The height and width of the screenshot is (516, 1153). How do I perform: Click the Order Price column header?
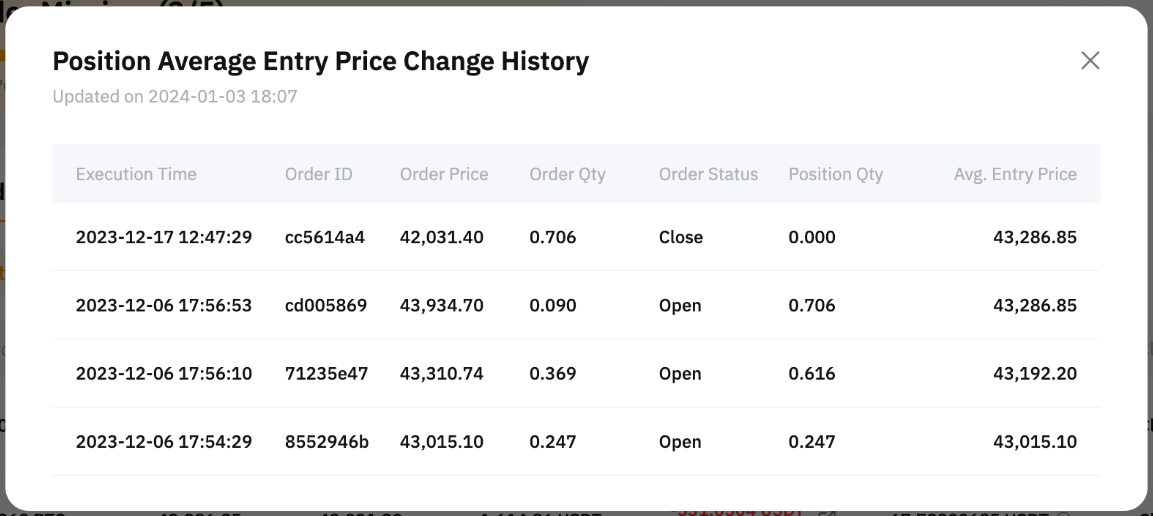[x=444, y=174]
